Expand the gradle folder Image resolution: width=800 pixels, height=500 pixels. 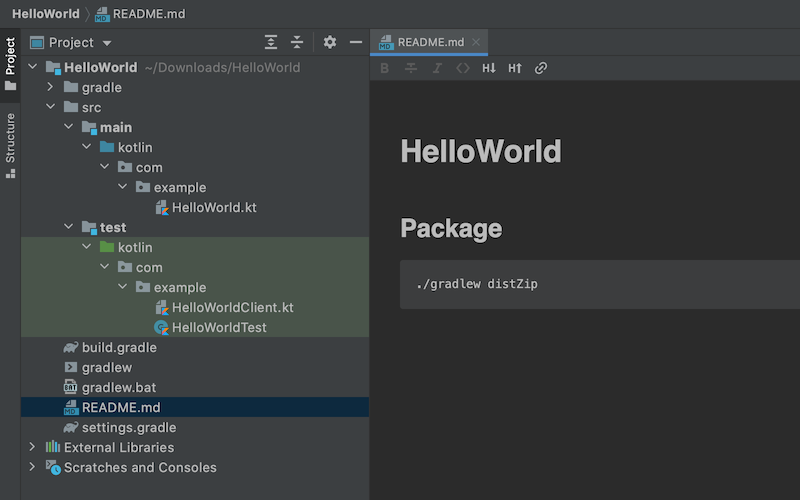(x=51, y=87)
